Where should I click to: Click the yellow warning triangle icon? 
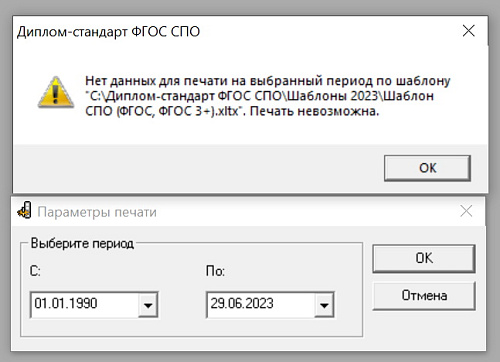(56, 92)
